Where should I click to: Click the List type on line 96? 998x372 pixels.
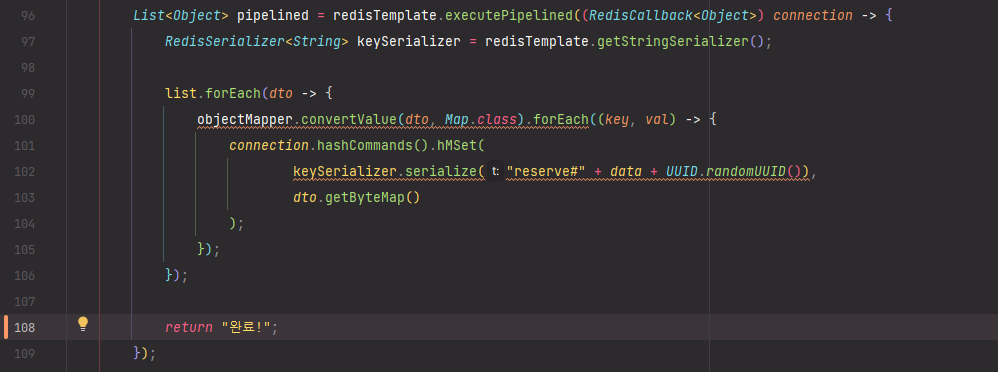tap(149, 15)
